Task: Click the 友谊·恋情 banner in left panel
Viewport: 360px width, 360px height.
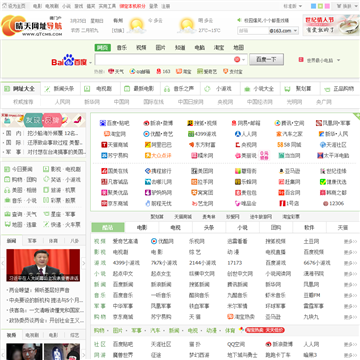Action: pyautogui.click(x=43, y=120)
